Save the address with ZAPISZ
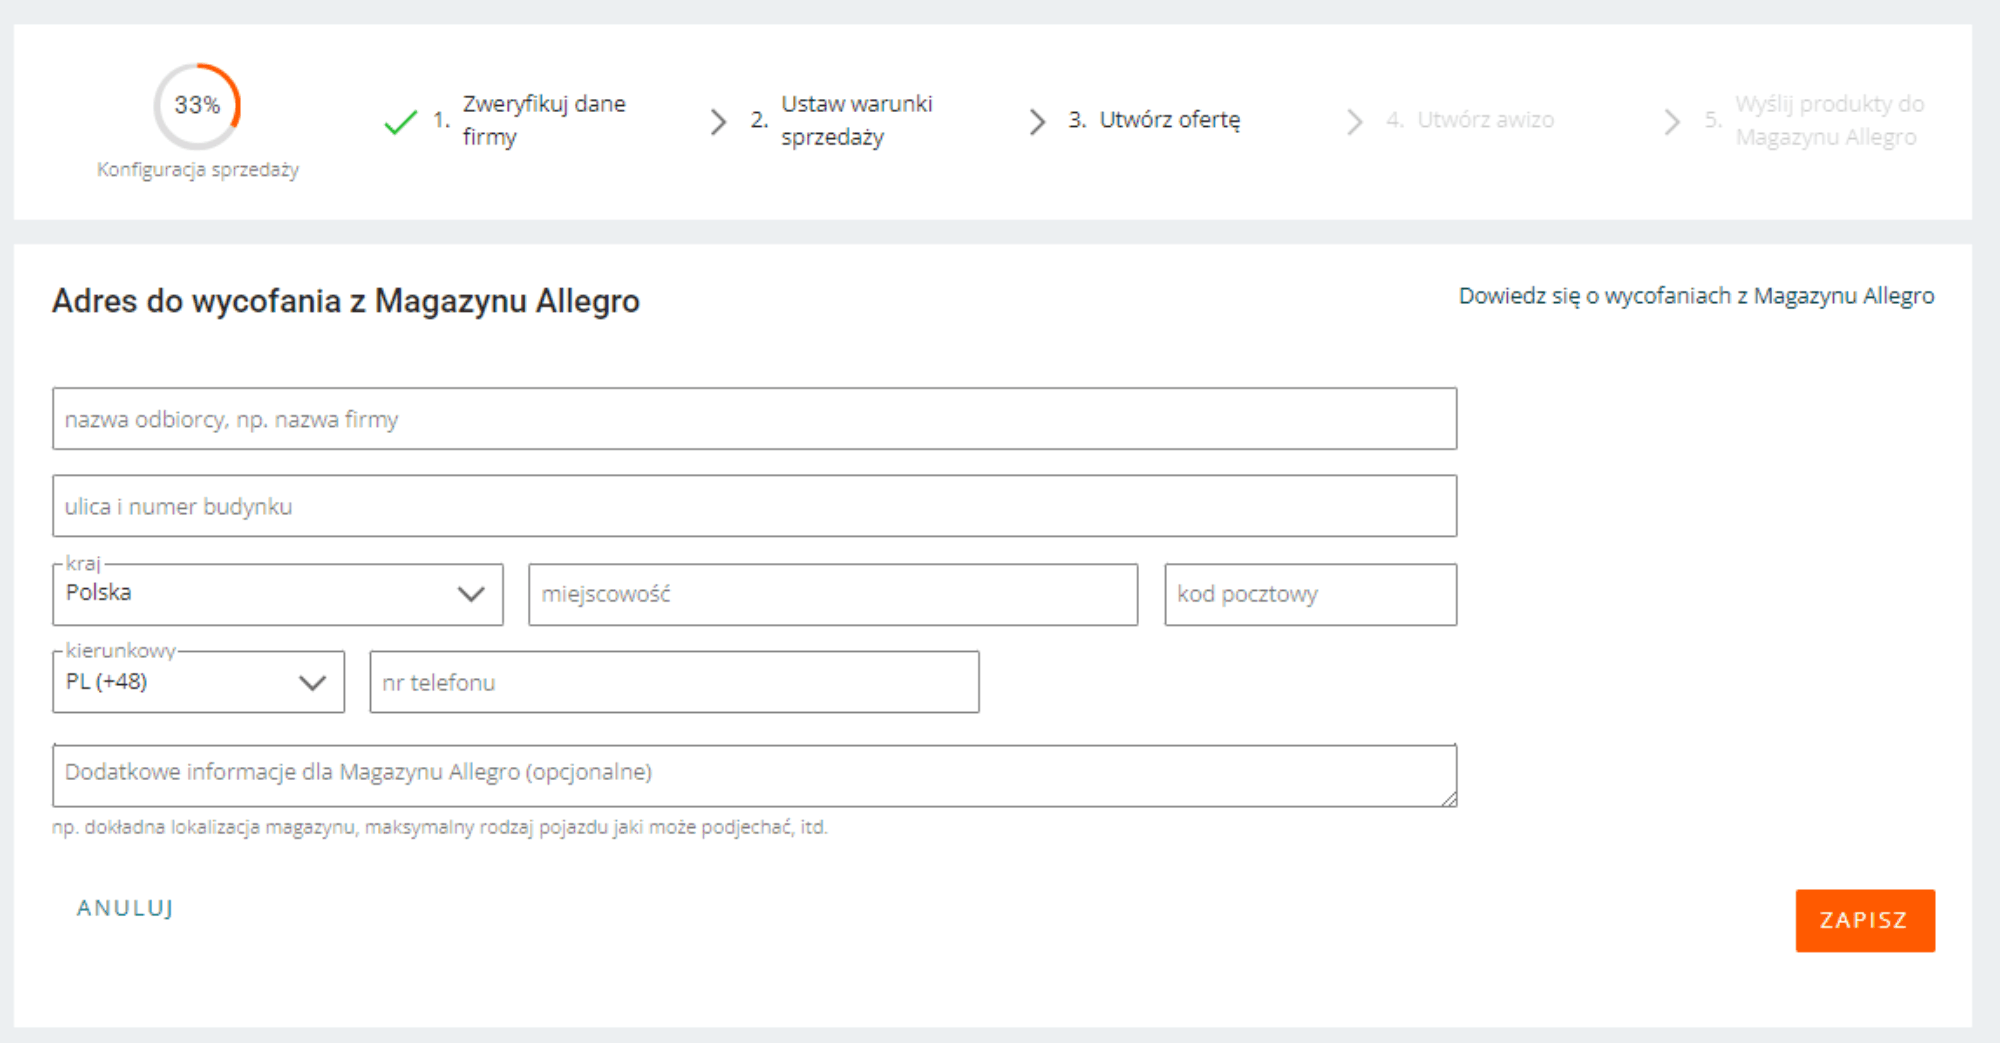The image size is (2000, 1043). (1865, 920)
